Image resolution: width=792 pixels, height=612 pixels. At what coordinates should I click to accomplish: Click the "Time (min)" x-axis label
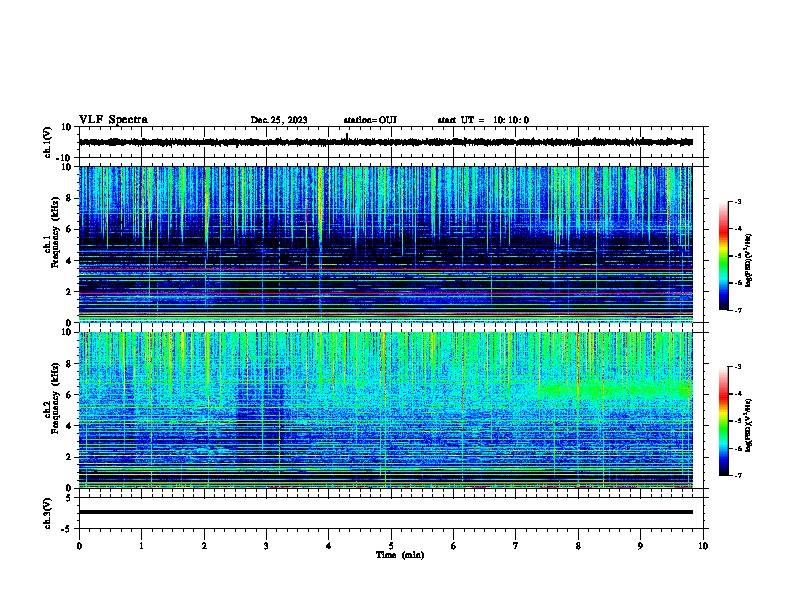click(x=400, y=555)
